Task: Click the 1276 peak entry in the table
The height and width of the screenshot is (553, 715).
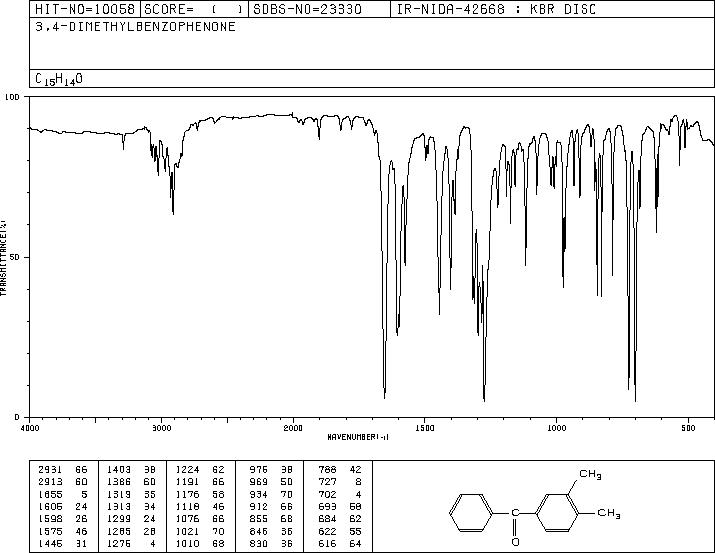Action: (131, 543)
